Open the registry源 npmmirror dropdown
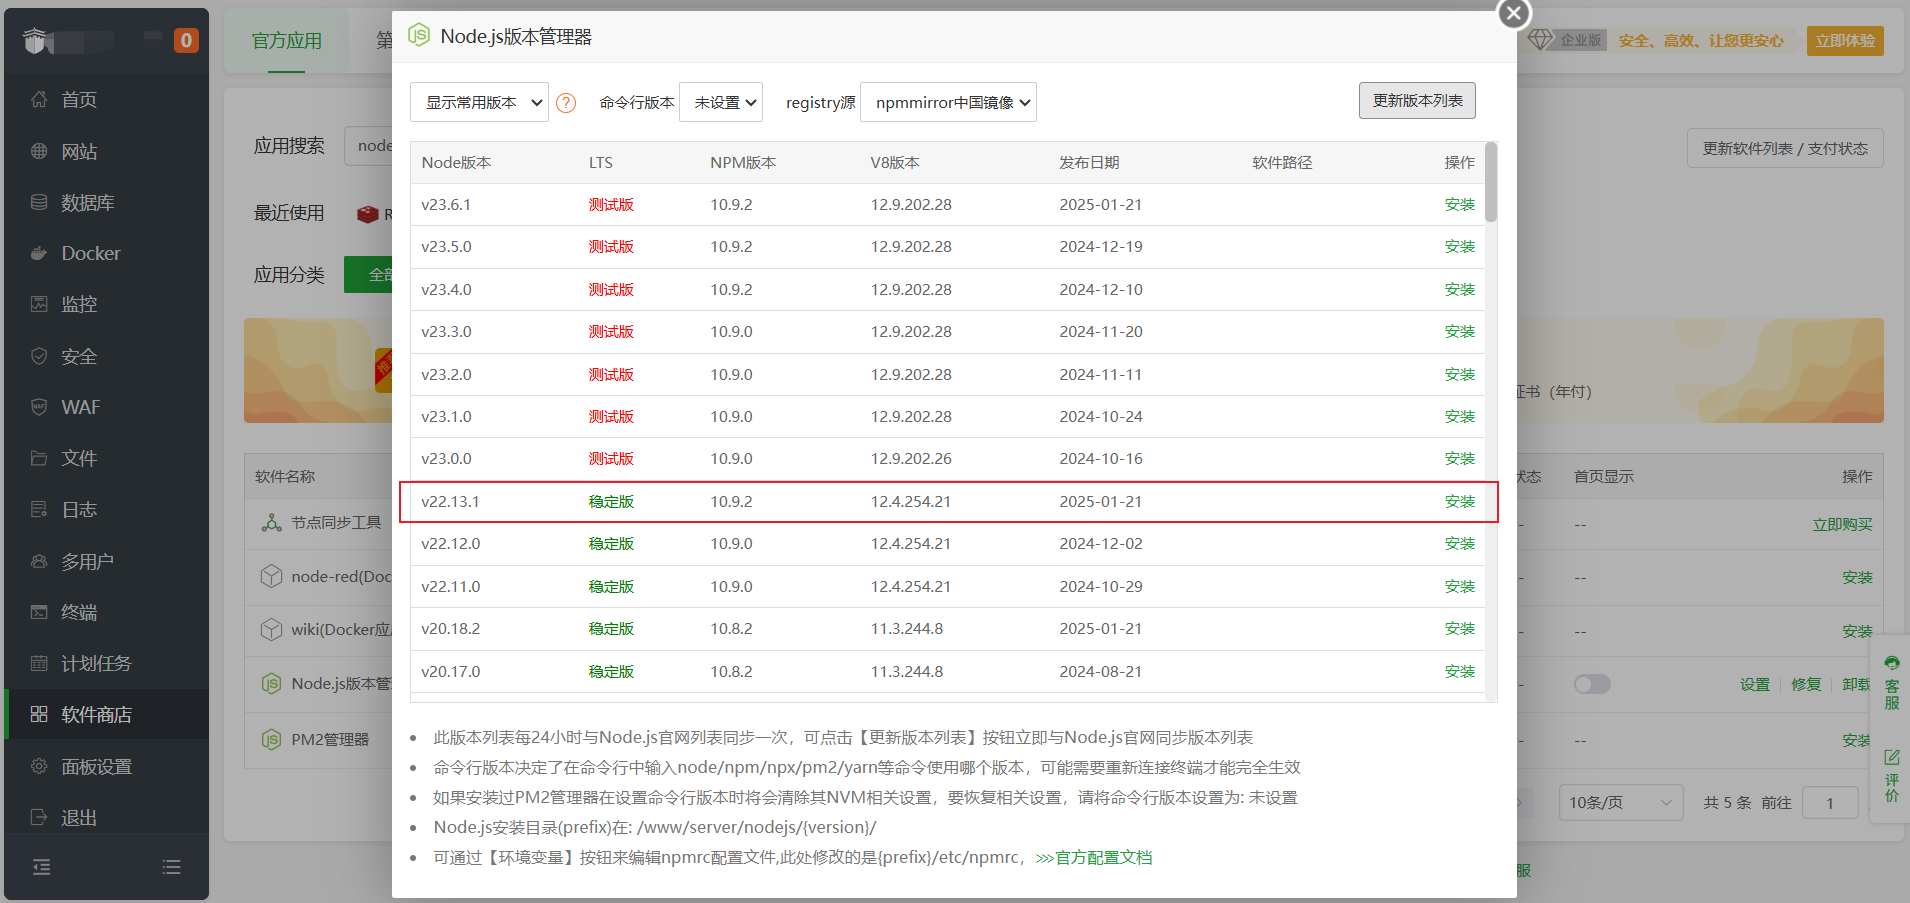The image size is (1910, 903). coord(948,102)
